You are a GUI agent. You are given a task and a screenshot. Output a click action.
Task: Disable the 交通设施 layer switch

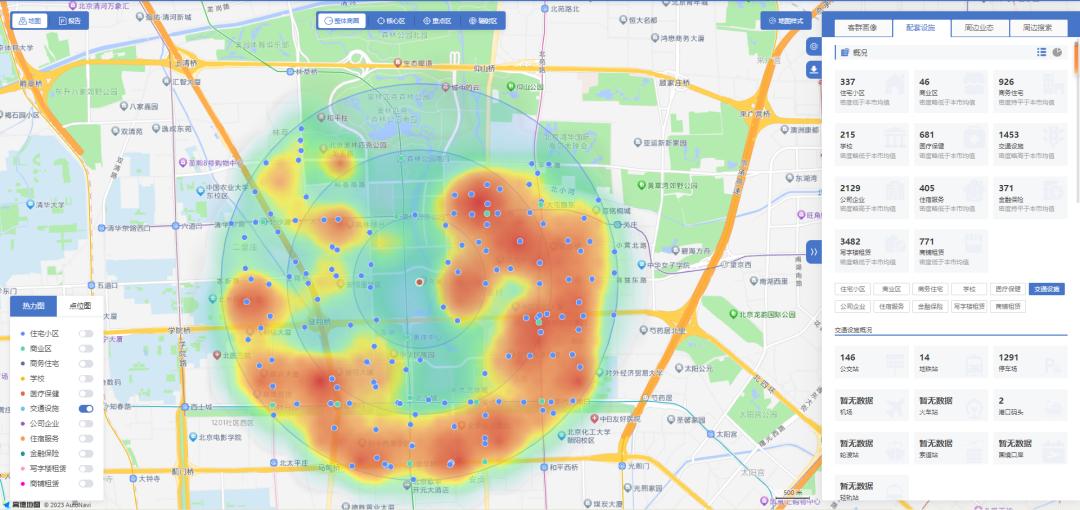point(85,409)
